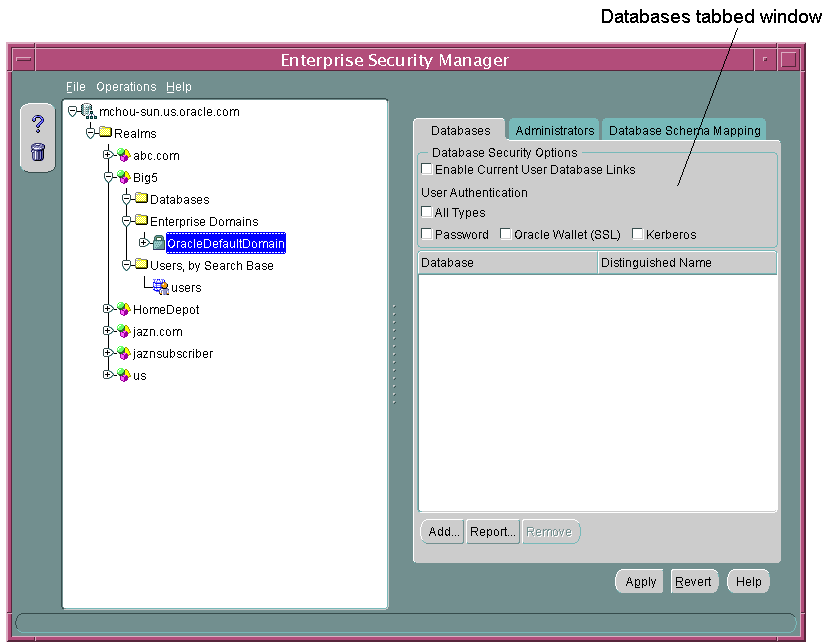Check the All Types authentication box
This screenshot has height=644, width=836.
(x=427, y=213)
